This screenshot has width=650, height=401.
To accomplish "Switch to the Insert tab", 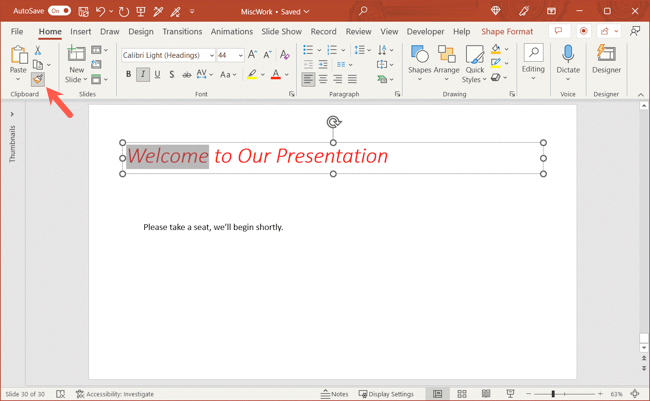I will (80, 32).
